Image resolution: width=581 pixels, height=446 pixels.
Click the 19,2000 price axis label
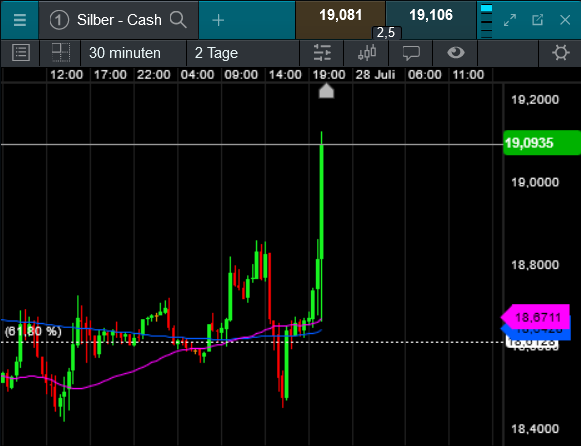click(535, 100)
